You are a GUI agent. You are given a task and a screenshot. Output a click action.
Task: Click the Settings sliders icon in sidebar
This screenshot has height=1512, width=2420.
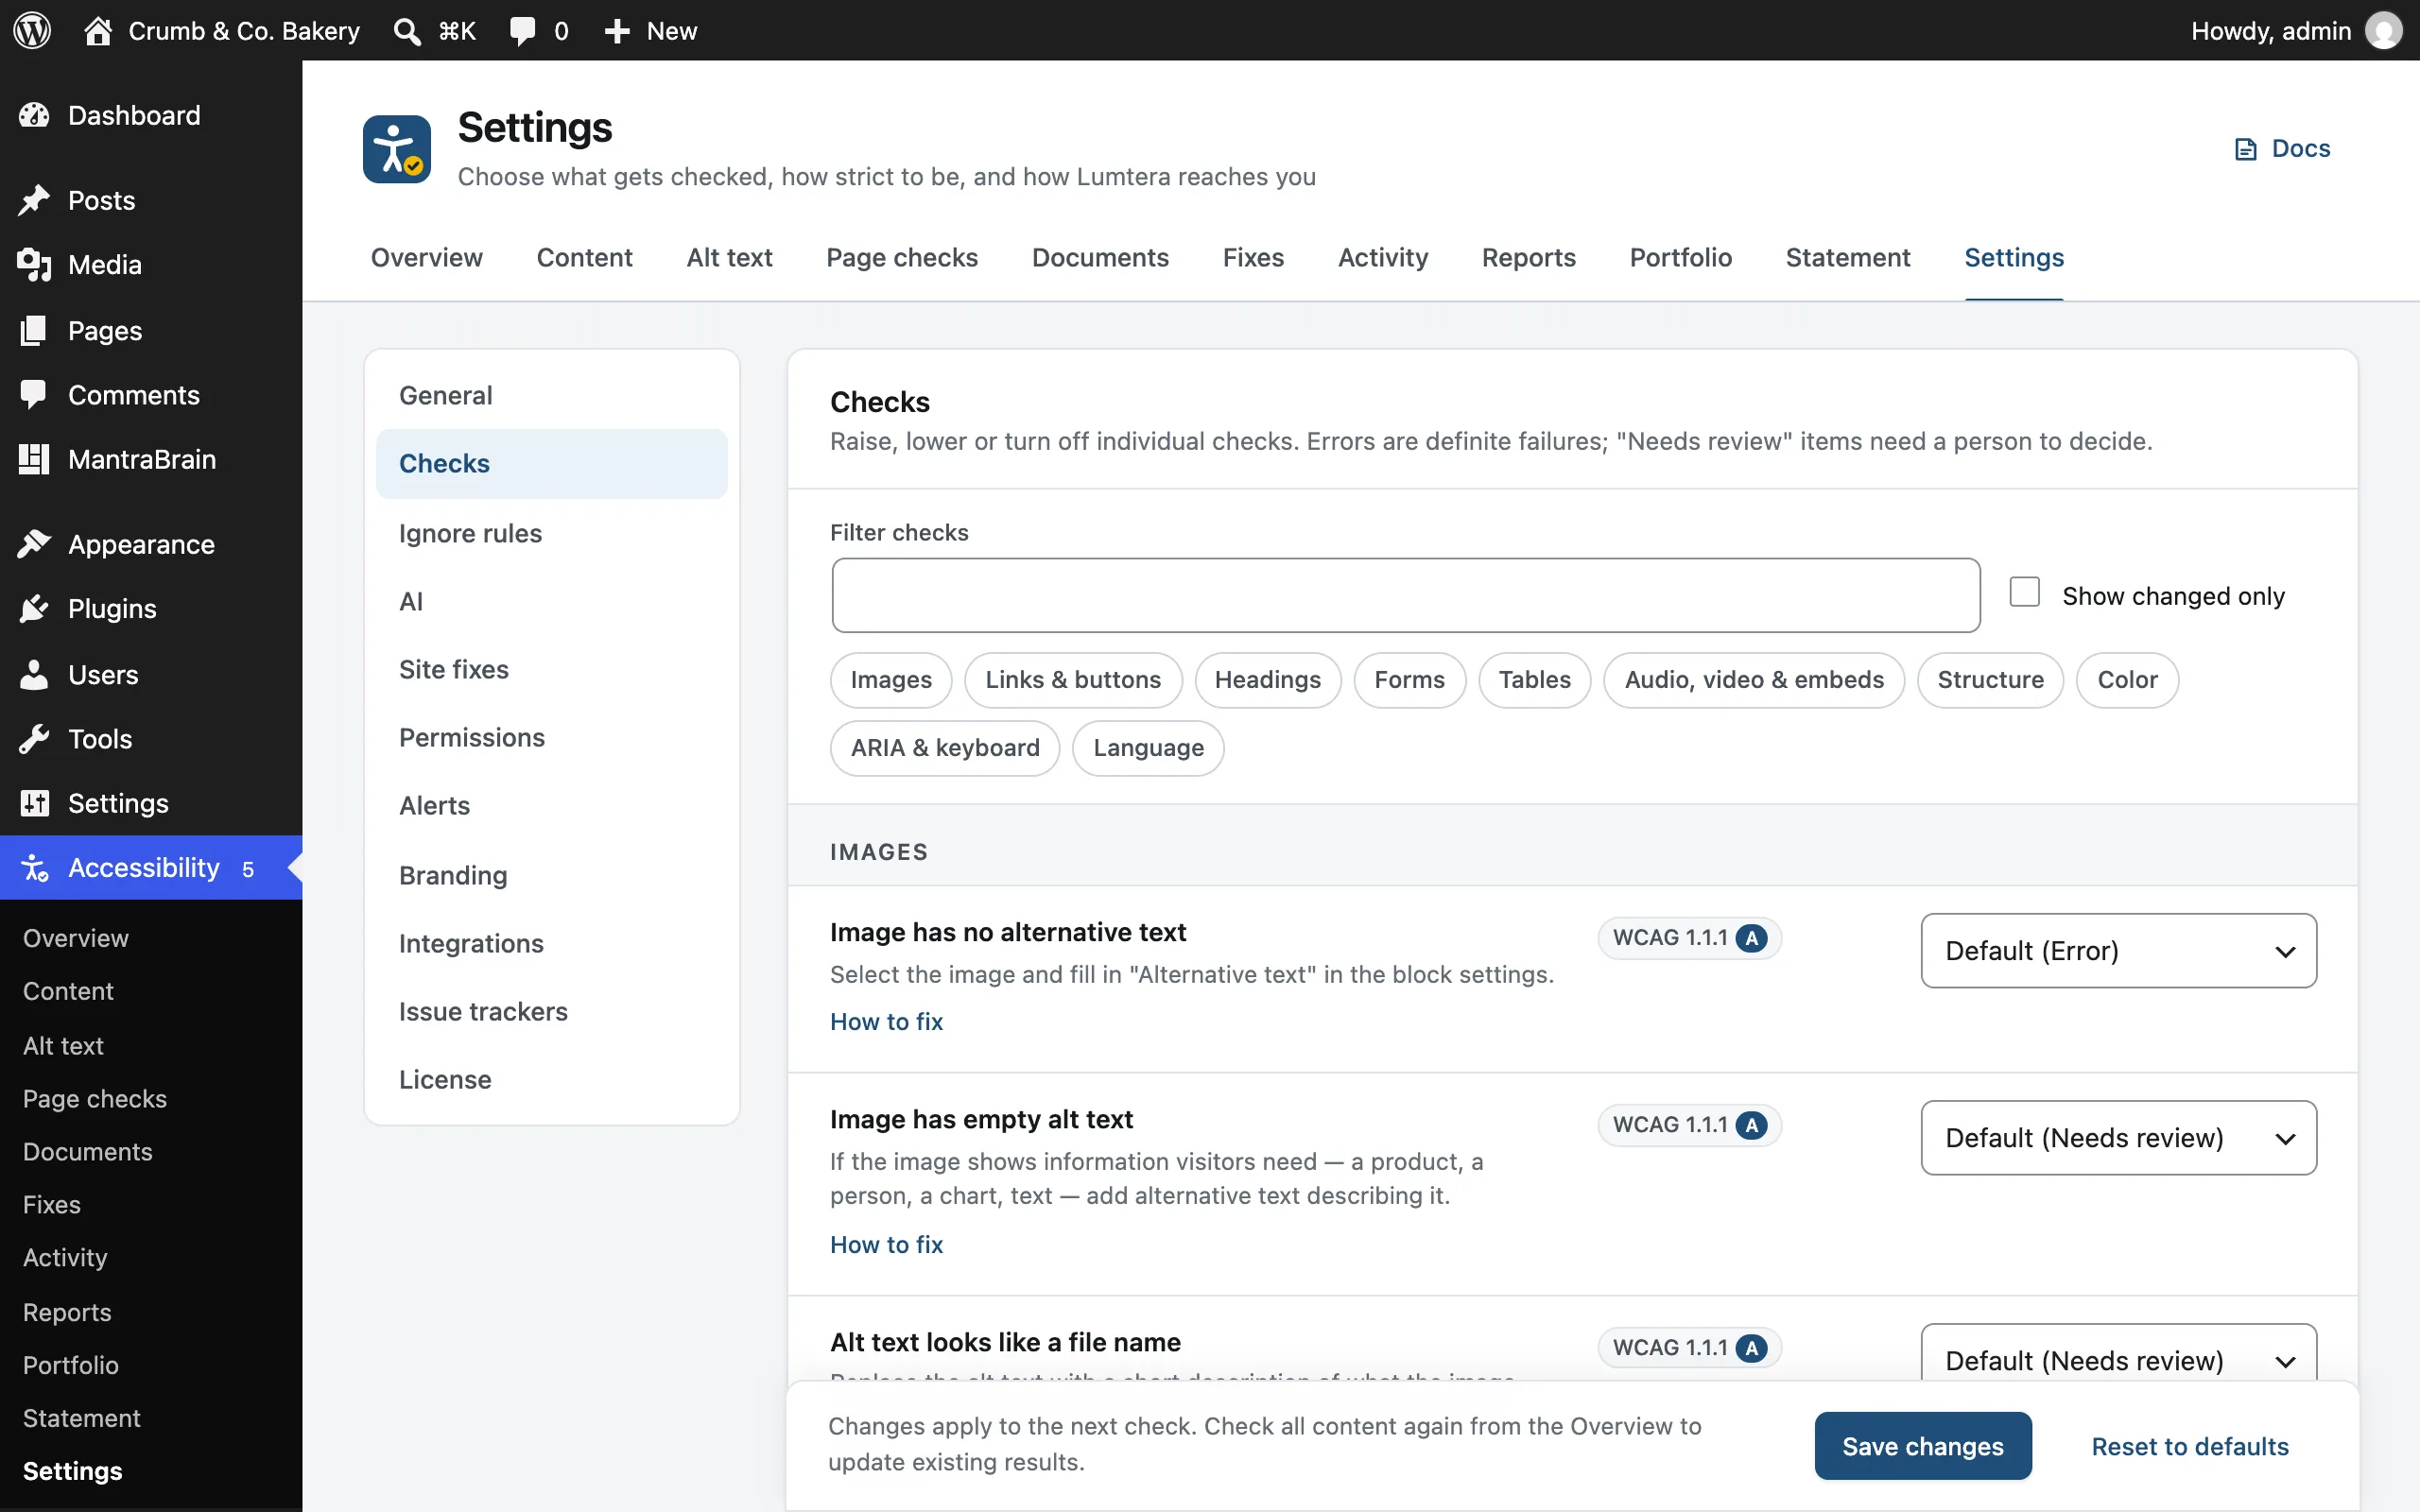(34, 803)
